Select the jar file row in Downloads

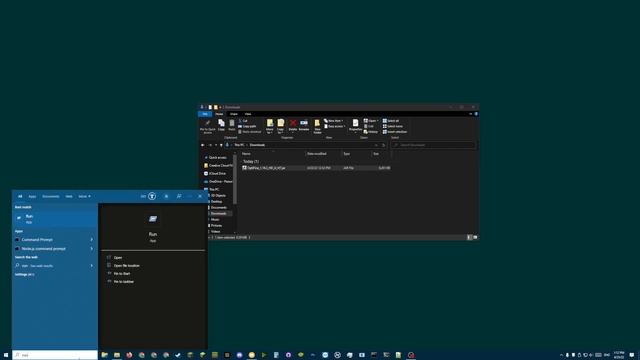[316, 168]
